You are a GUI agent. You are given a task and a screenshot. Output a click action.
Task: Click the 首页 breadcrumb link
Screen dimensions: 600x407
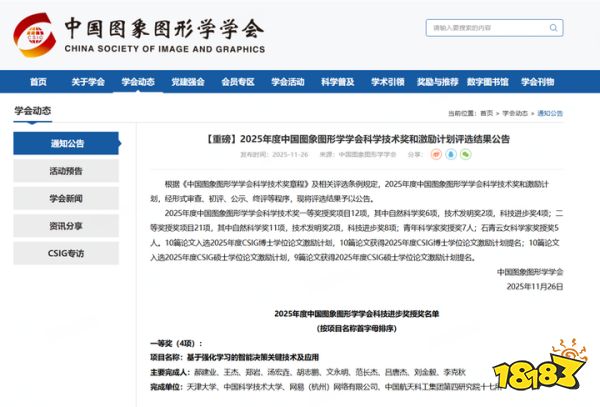coord(486,114)
